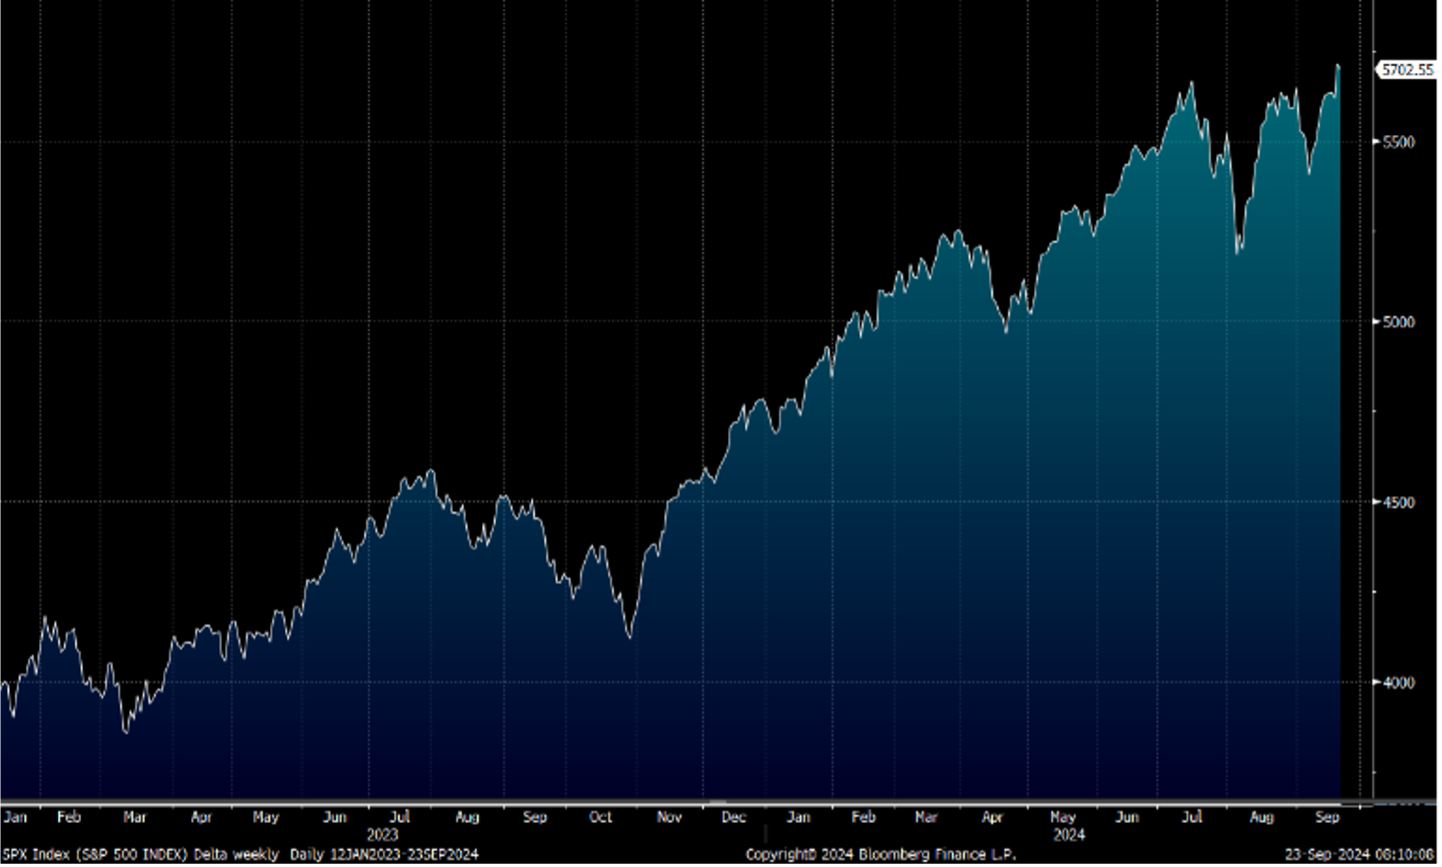
Task: Click the 4000 y-axis level label
Action: tap(1399, 683)
